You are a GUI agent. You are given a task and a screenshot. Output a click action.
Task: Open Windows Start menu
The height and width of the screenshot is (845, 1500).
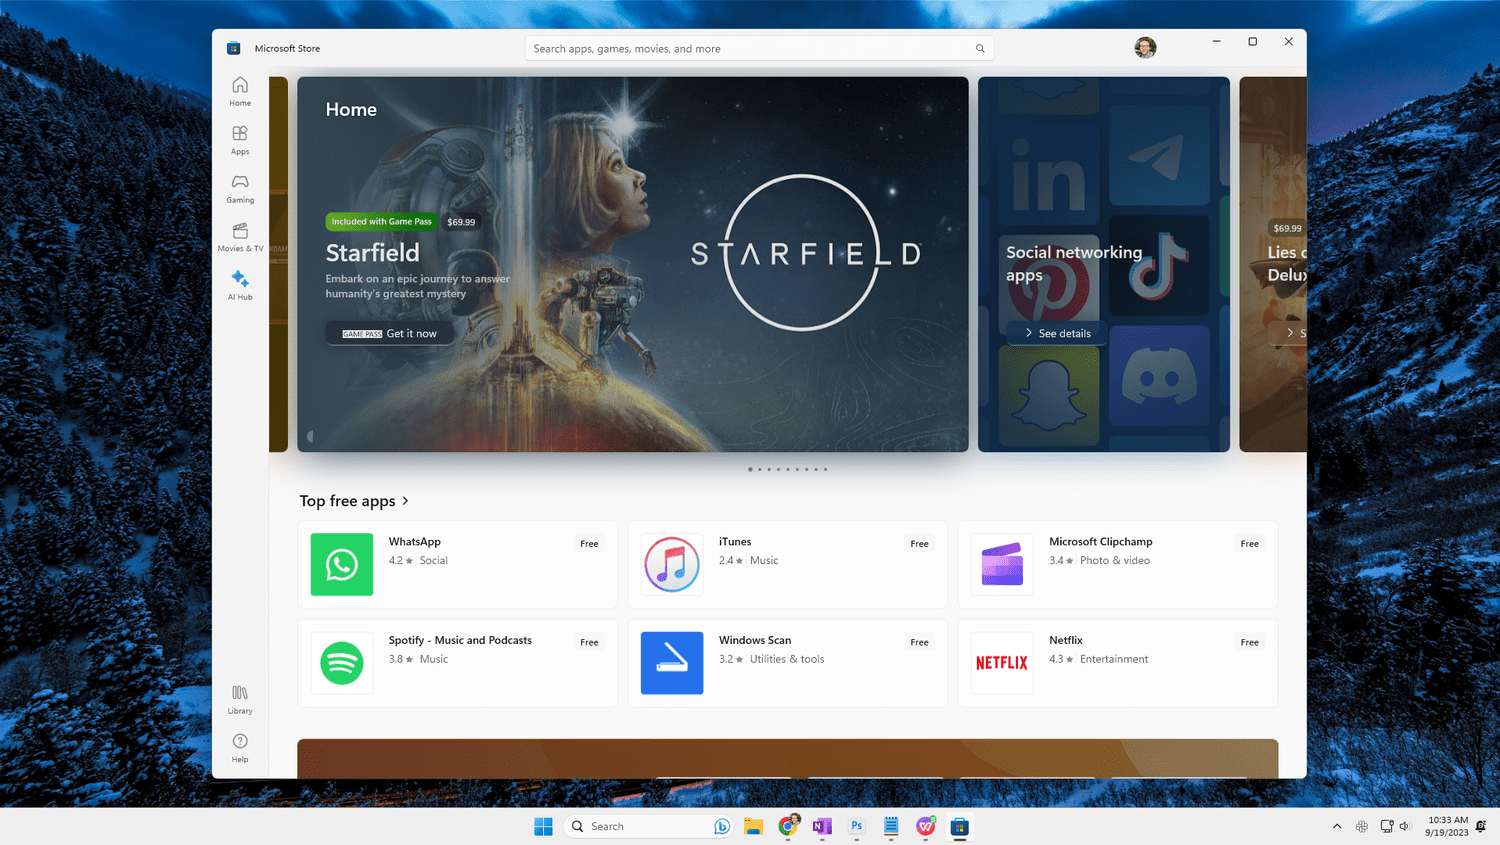point(543,826)
